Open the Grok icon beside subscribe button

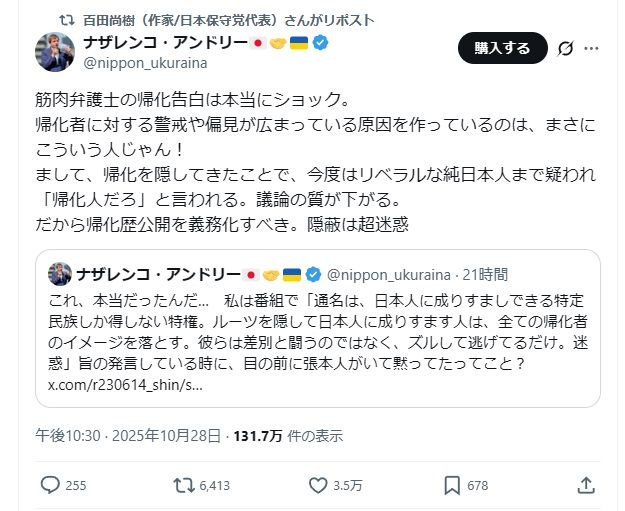point(565,48)
